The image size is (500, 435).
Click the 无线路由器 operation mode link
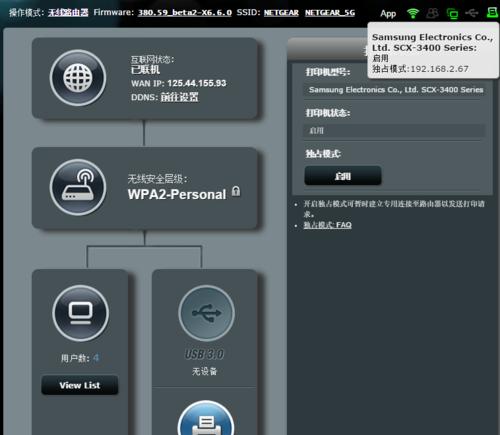68,13
